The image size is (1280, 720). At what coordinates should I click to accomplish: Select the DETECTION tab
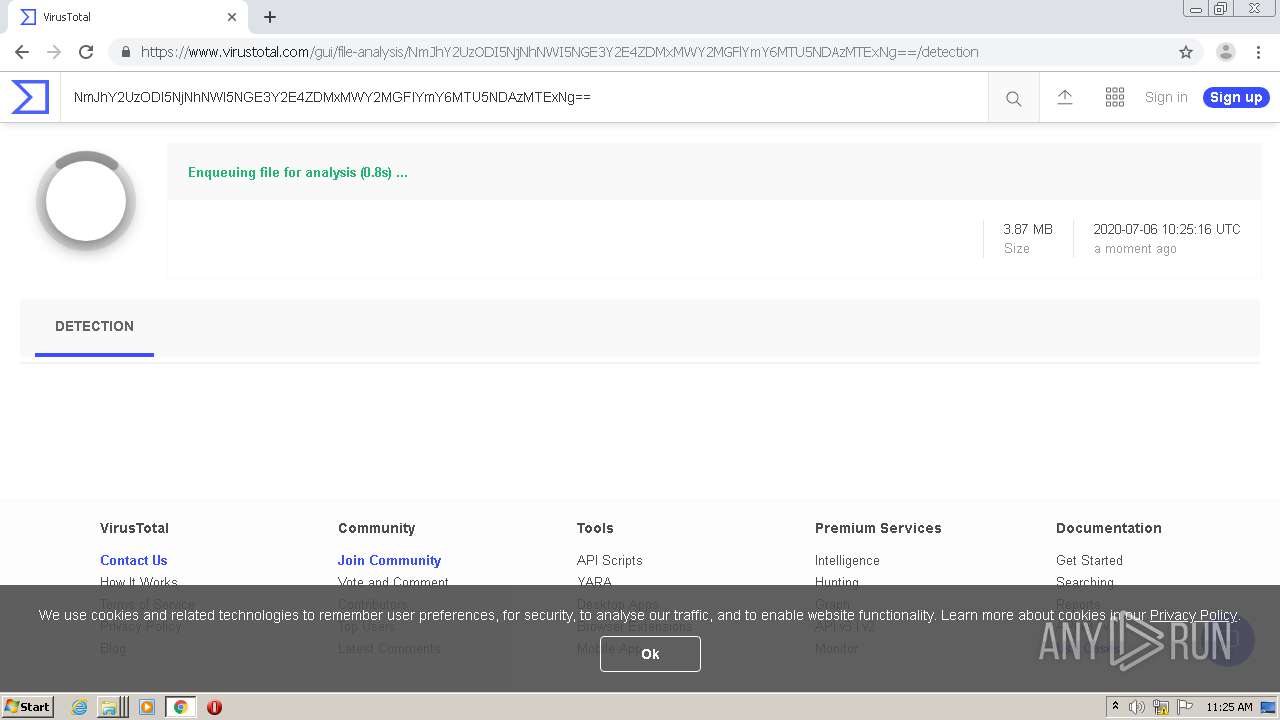click(94, 326)
